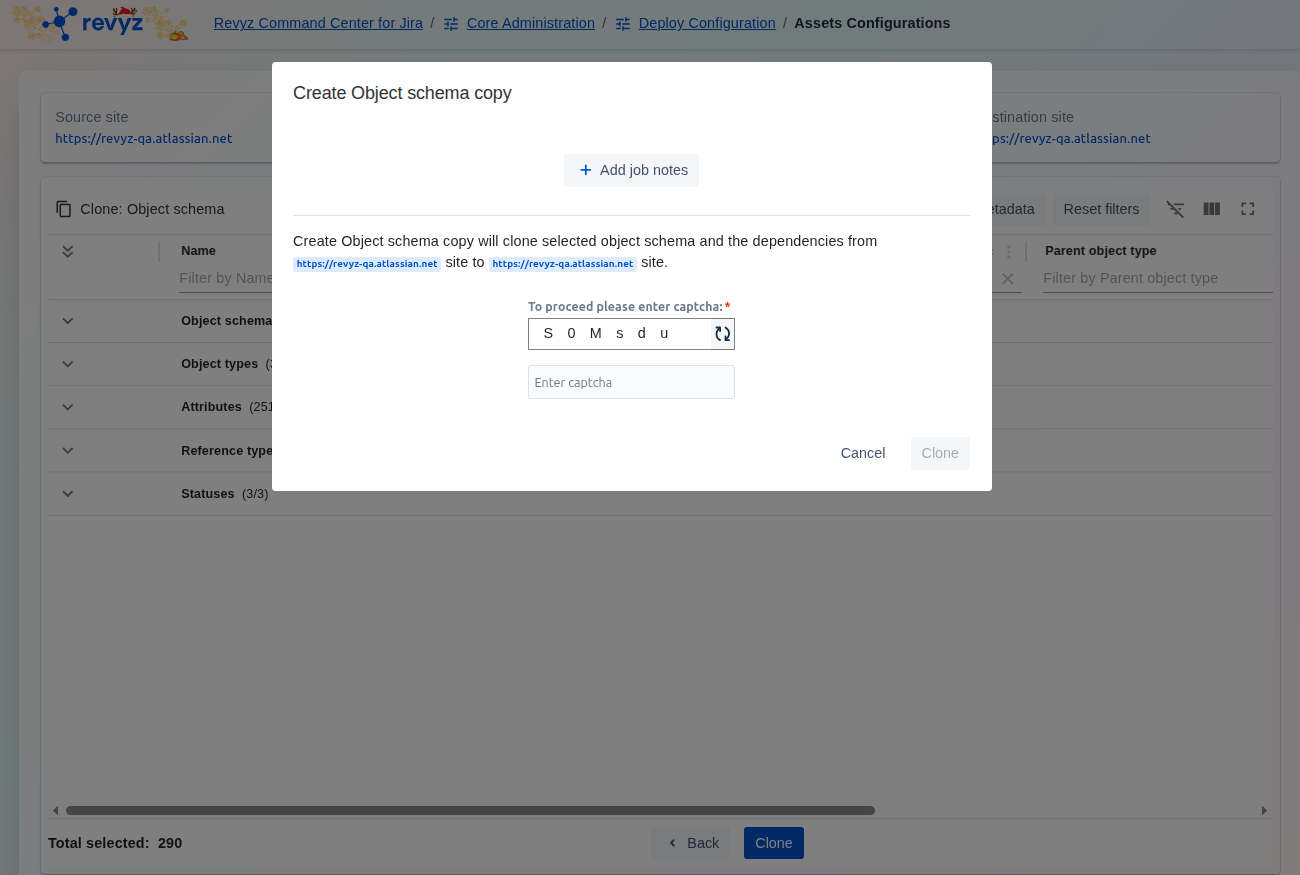Click the clear filters icon
Screen dimensions: 1300x875
pos(1175,209)
